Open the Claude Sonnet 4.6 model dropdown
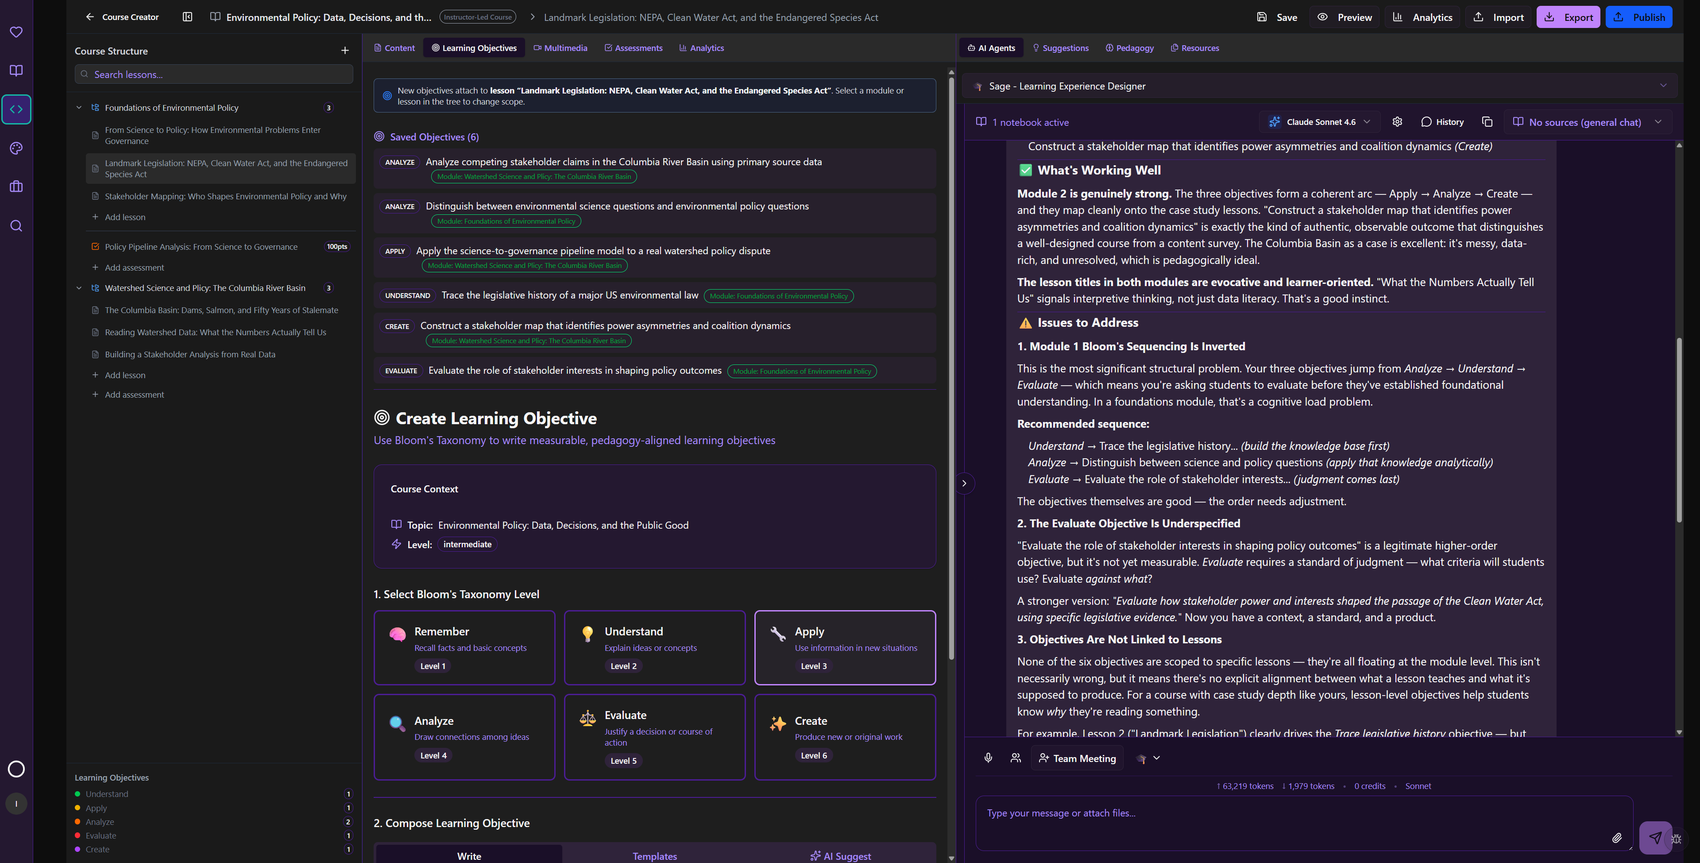Viewport: 1700px width, 863px height. 1320,122
